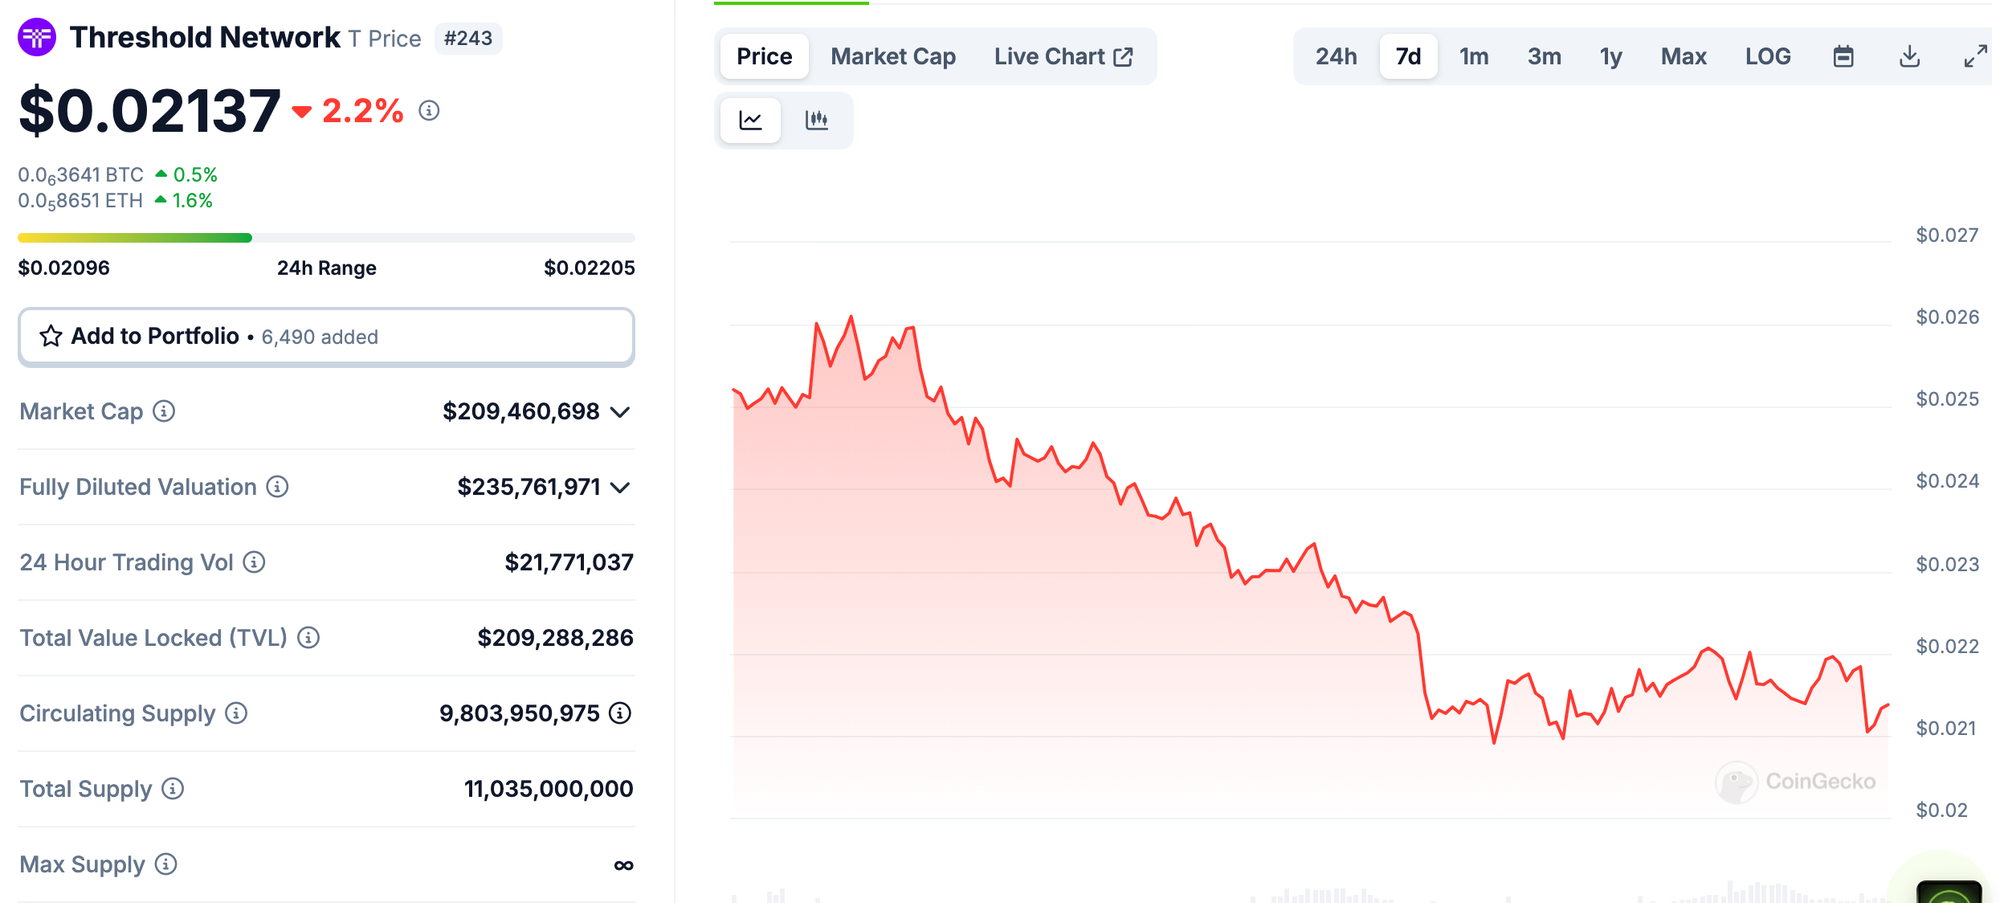The width and height of the screenshot is (2000, 903).
Task: Switch to the candlestick chart icon
Action: click(x=817, y=121)
